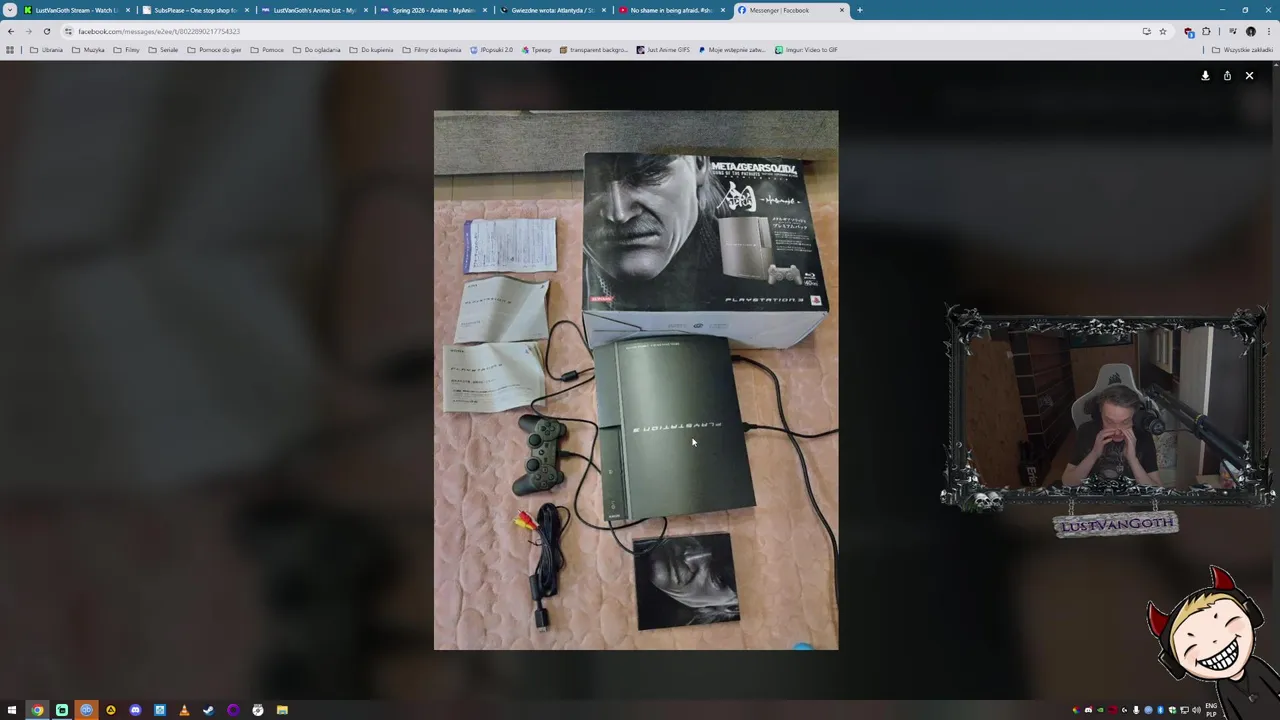Open the Just Anime GIFS bookmark
Image resolution: width=1280 pixels, height=720 pixels.
coord(664,49)
